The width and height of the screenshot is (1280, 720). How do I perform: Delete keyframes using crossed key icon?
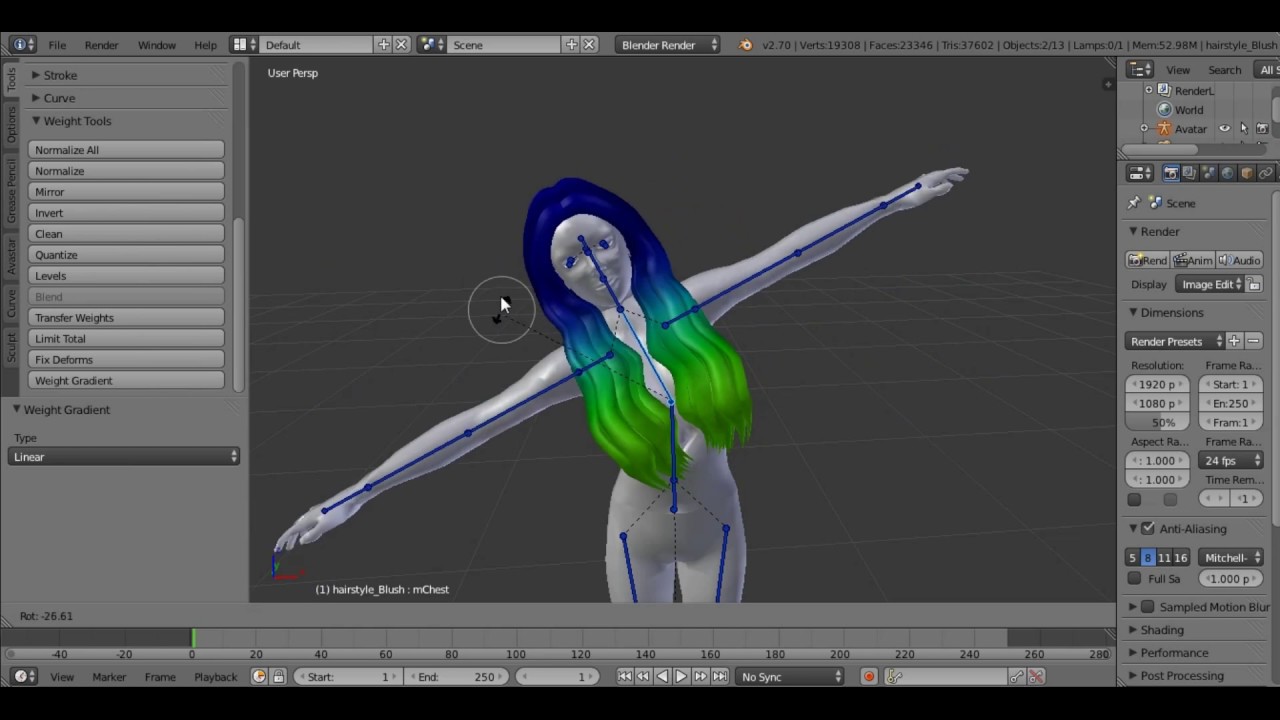[x=1036, y=677]
